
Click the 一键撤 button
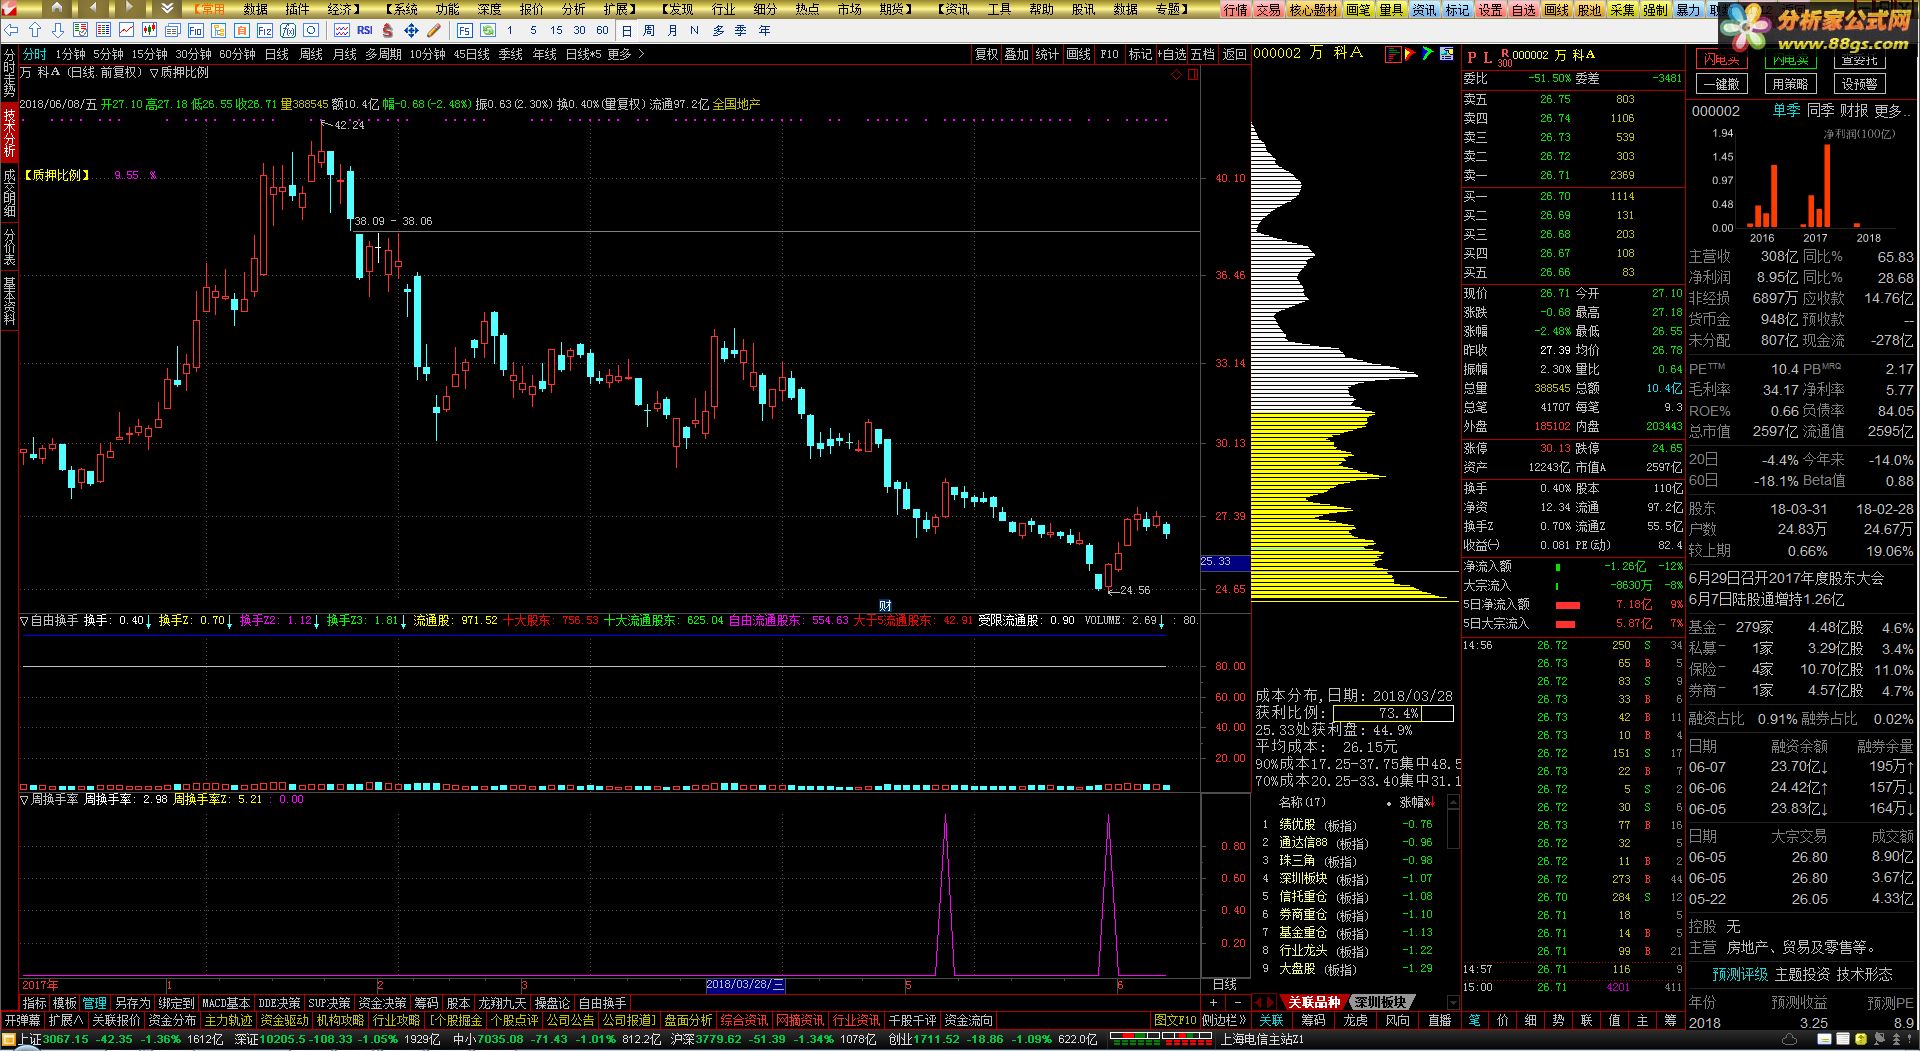coord(1720,84)
